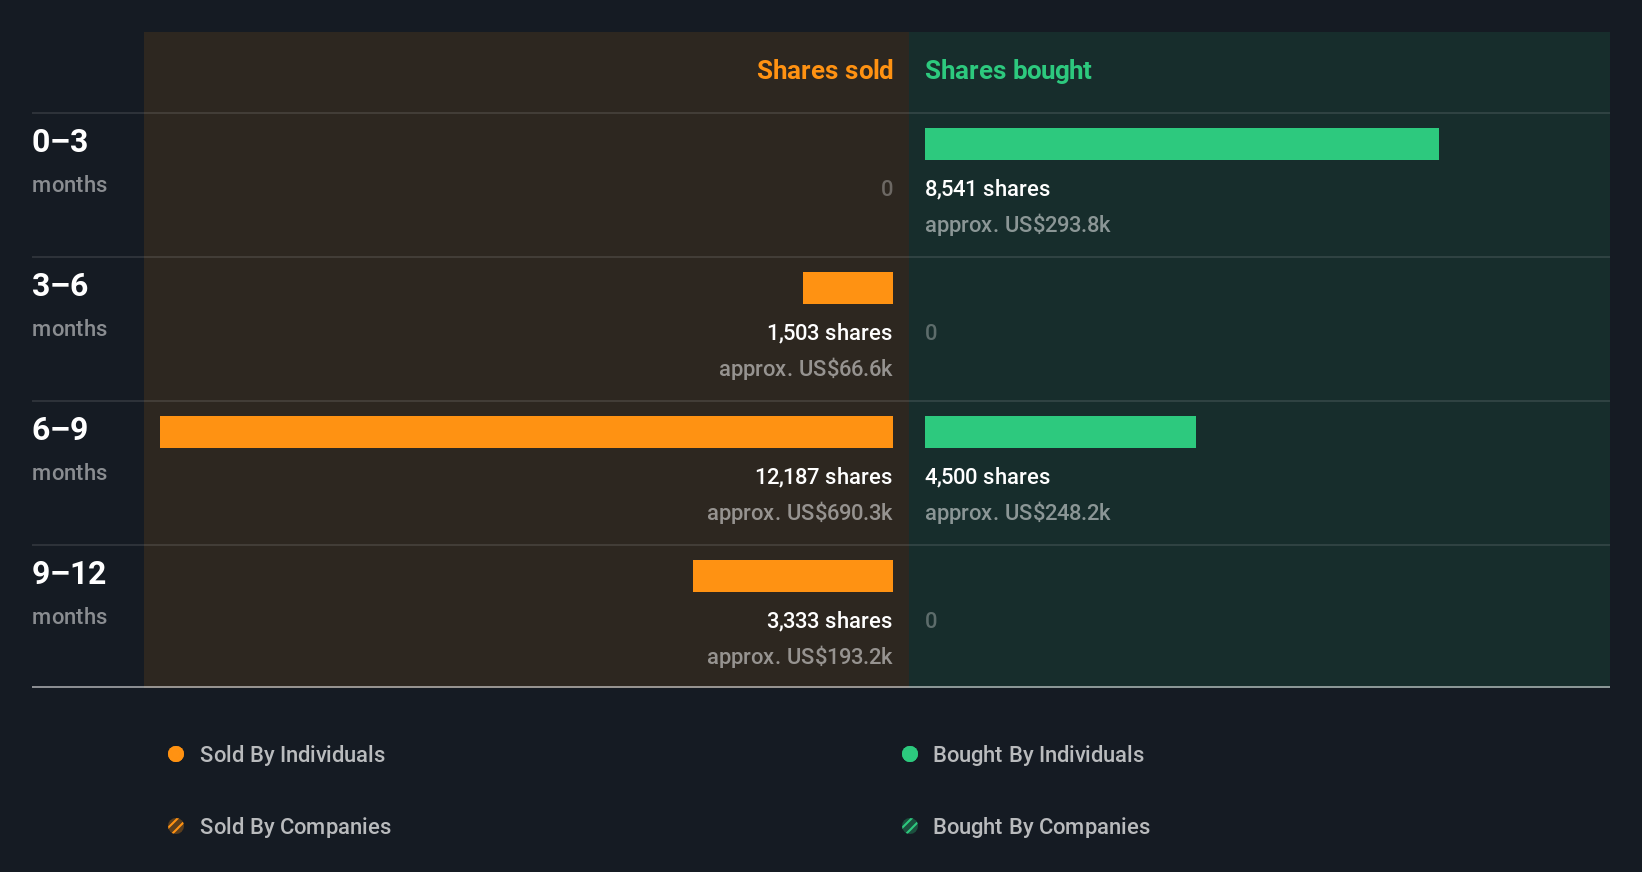The height and width of the screenshot is (872, 1642).
Task: Click the orange Sold By Individuals legend dot
Action: [x=176, y=754]
